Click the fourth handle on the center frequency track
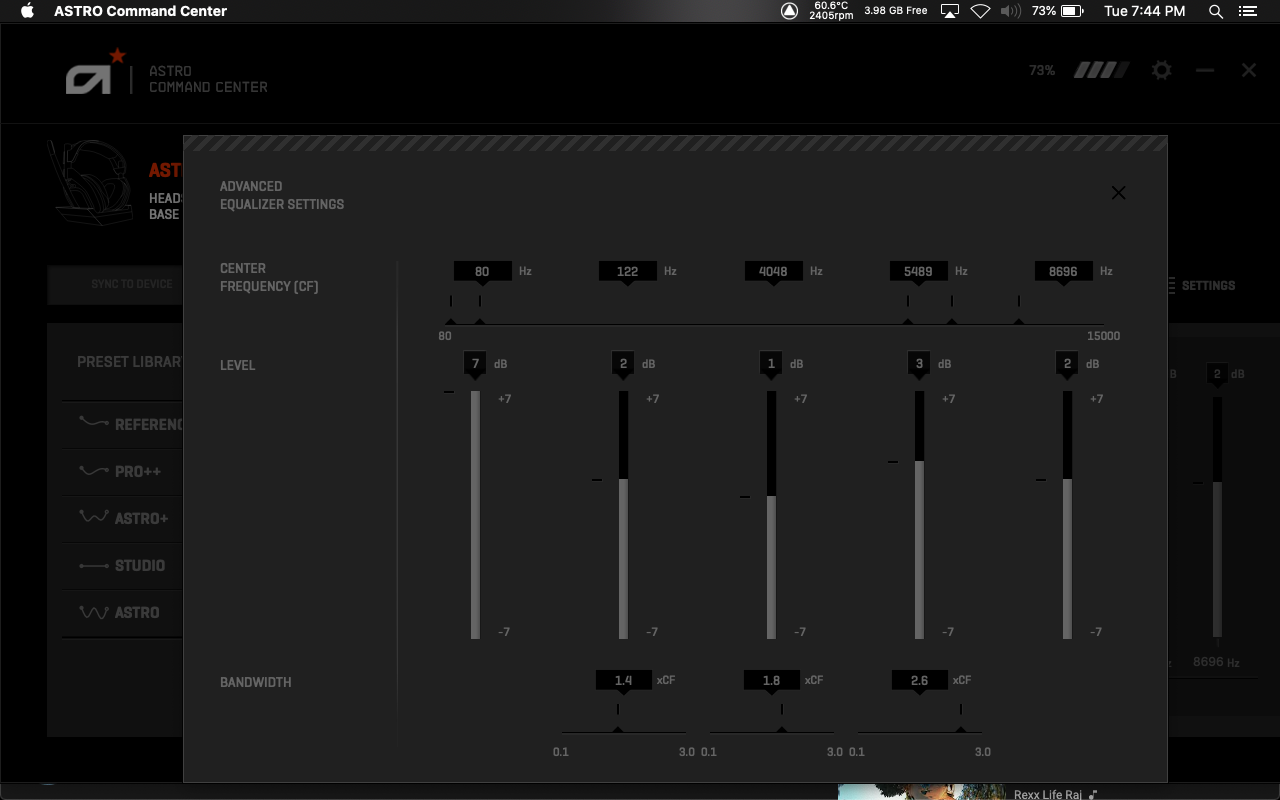The image size is (1280, 800). (952, 321)
